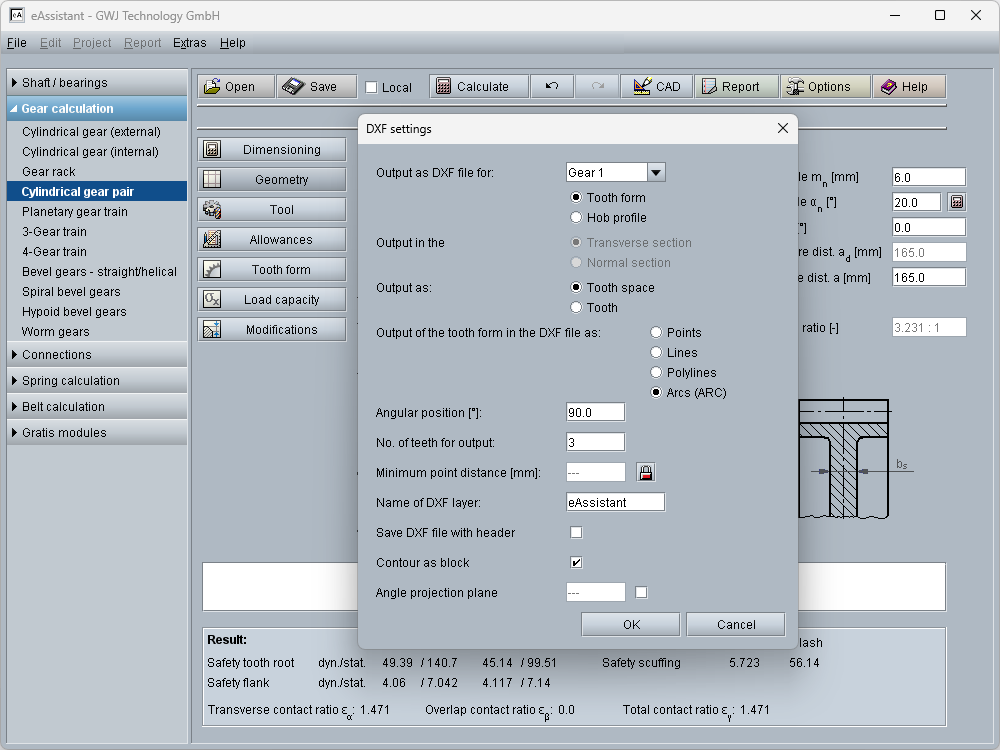This screenshot has height=750, width=1000.
Task: Choose Polylines output option
Action: tap(656, 372)
